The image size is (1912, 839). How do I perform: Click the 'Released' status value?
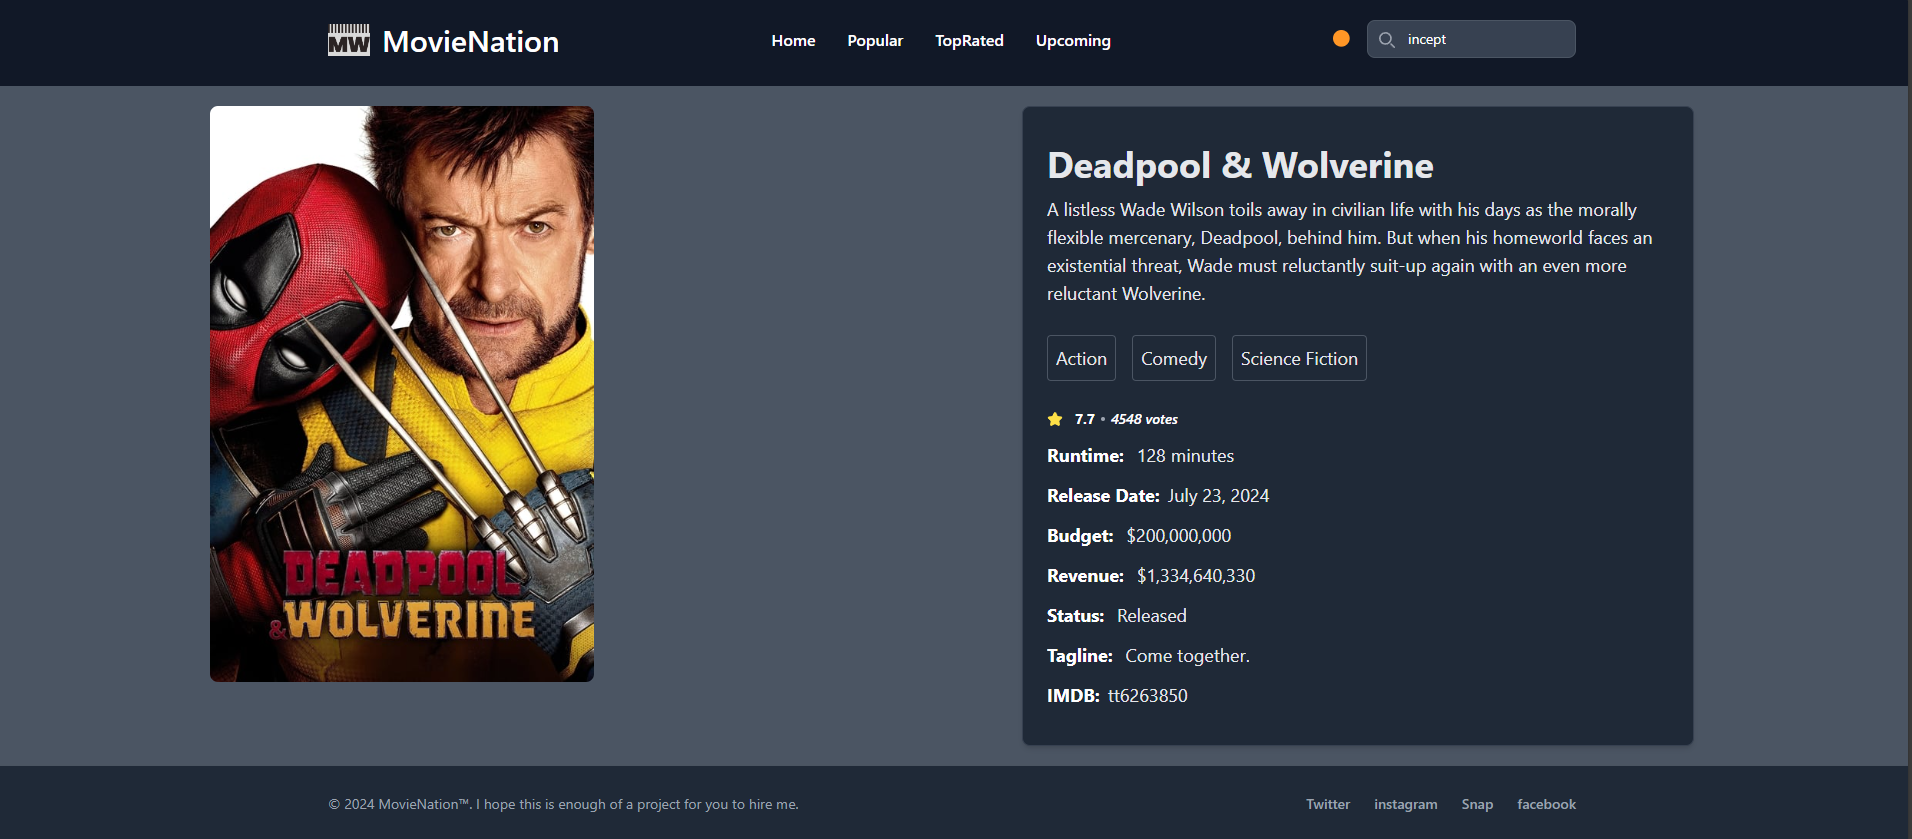(x=1151, y=616)
